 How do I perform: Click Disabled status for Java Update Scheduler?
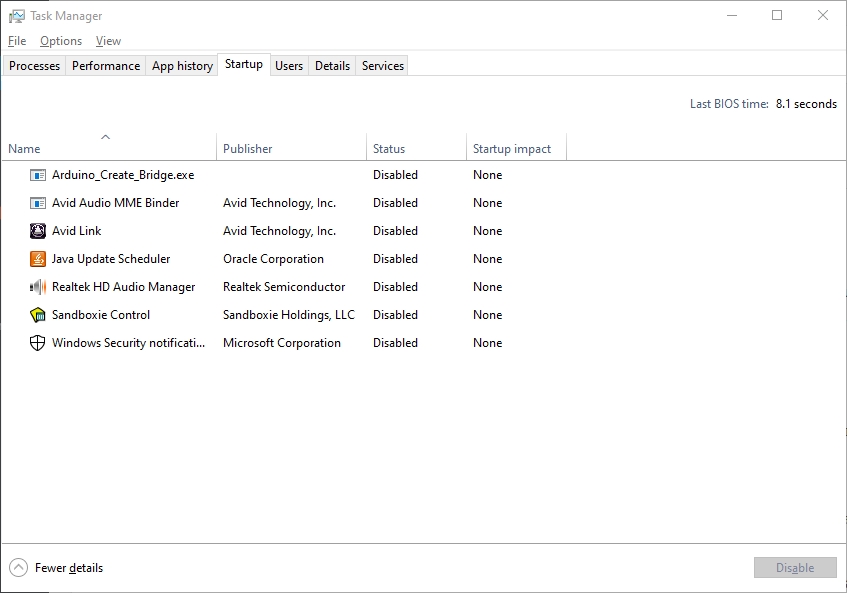click(x=395, y=259)
